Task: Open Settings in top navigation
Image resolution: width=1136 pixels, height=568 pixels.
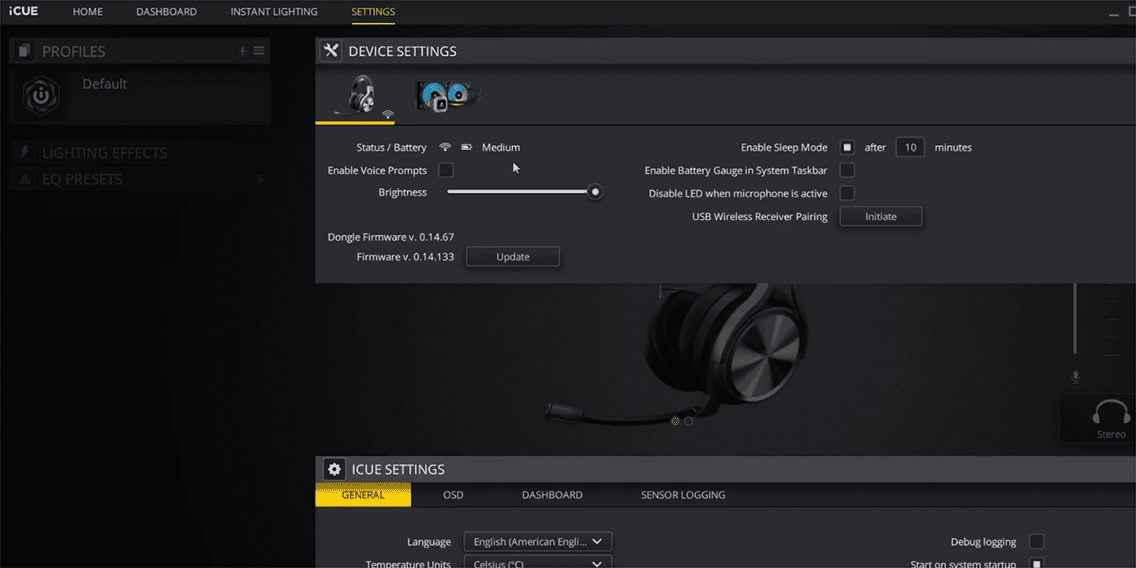Action: coord(373,12)
